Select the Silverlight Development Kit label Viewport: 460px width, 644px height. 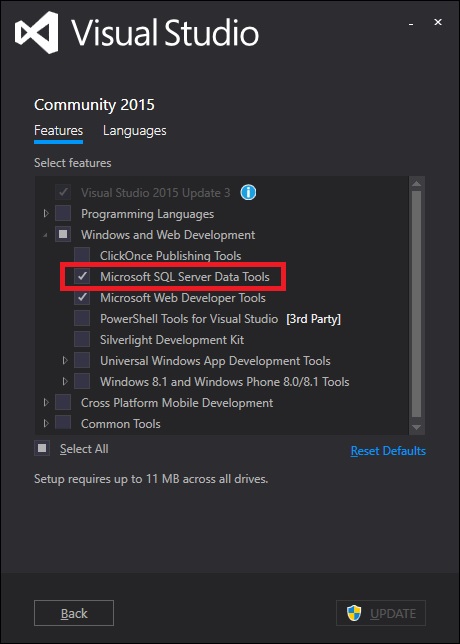click(172, 340)
